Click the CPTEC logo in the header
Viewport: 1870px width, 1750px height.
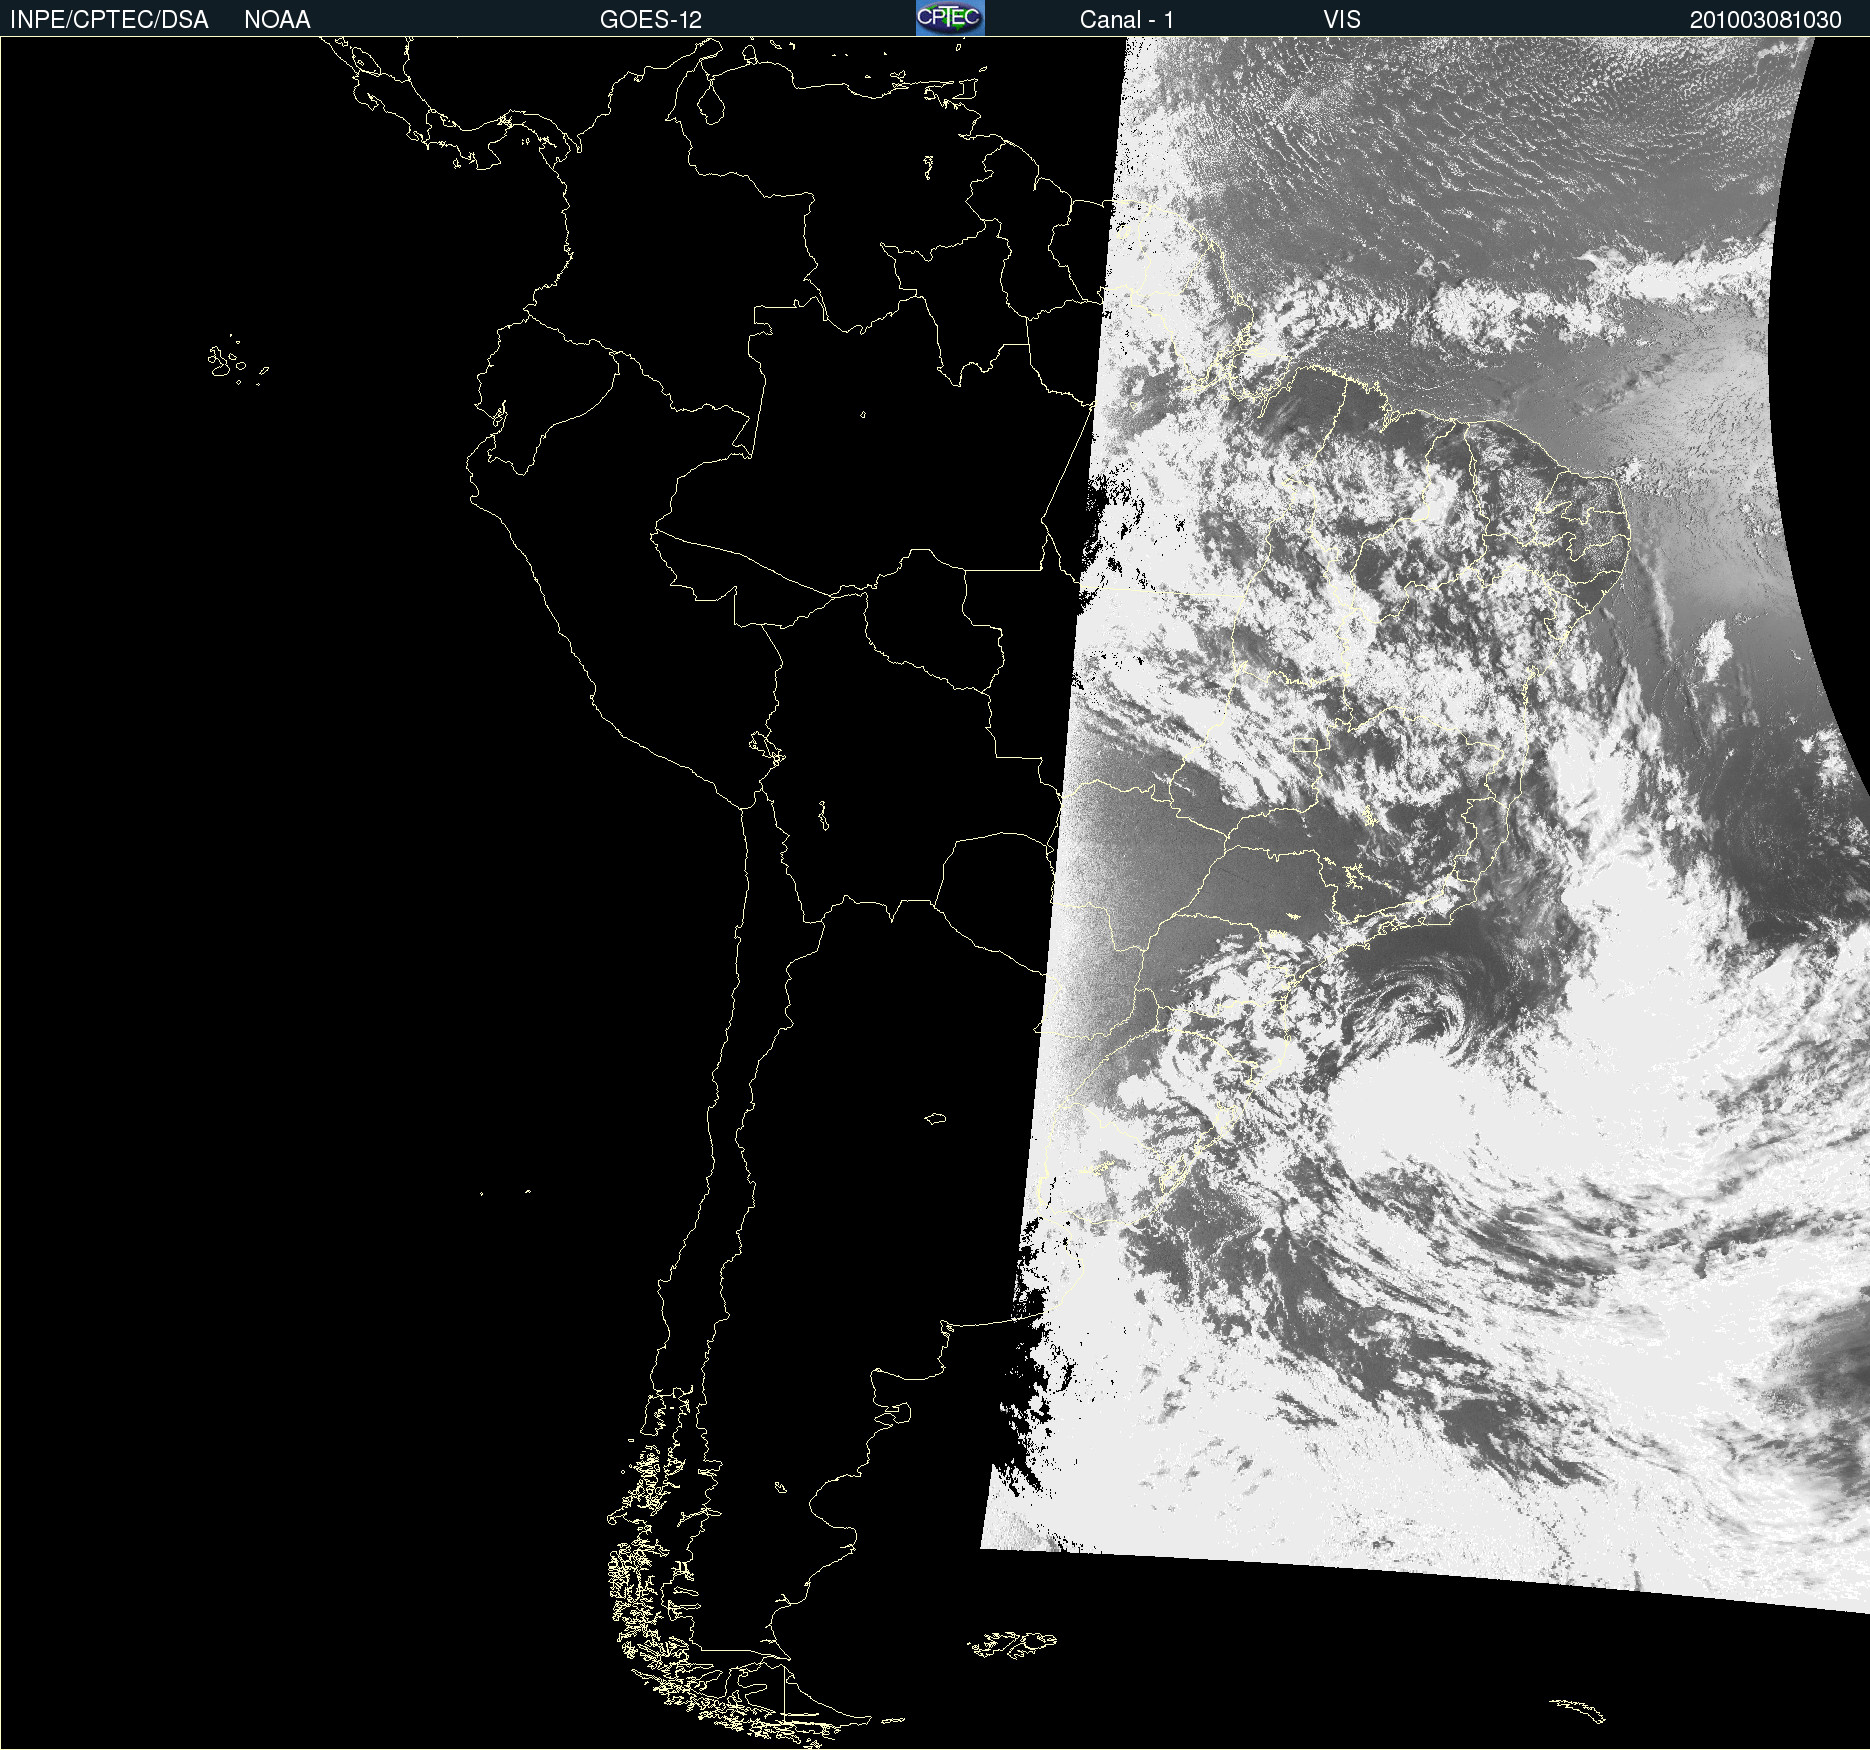point(950,18)
